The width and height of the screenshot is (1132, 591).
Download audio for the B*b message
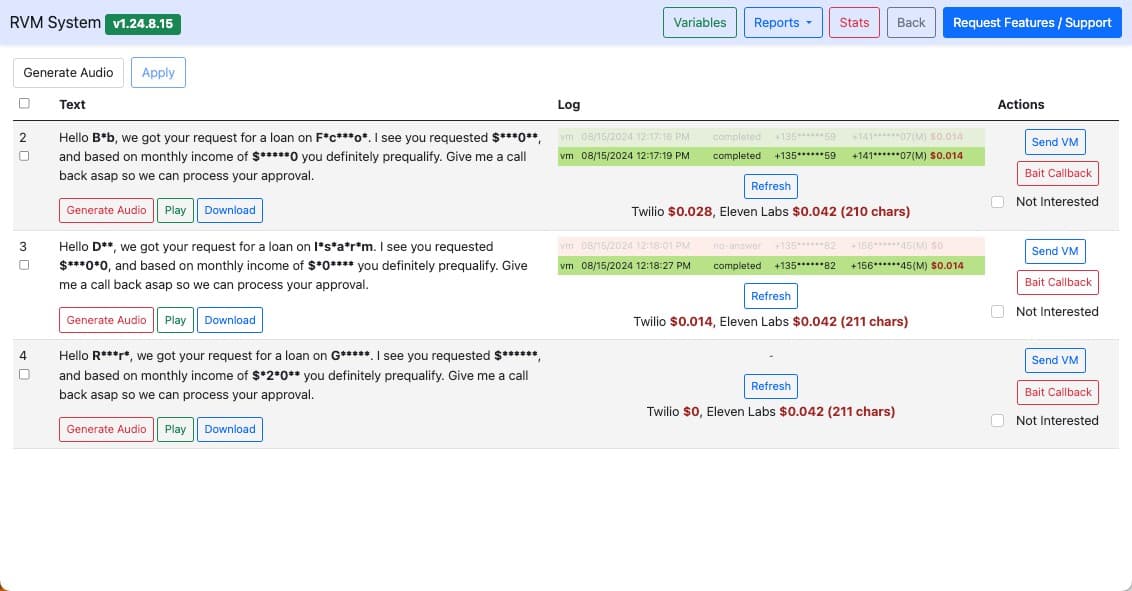tap(230, 210)
